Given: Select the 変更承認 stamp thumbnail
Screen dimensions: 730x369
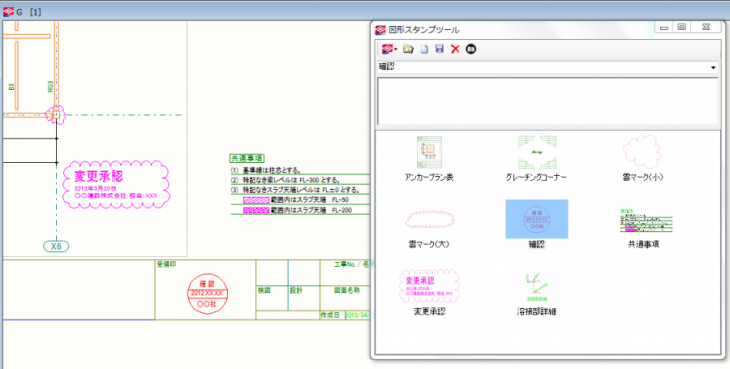Looking at the screenshot, I should pyautogui.click(x=429, y=285).
